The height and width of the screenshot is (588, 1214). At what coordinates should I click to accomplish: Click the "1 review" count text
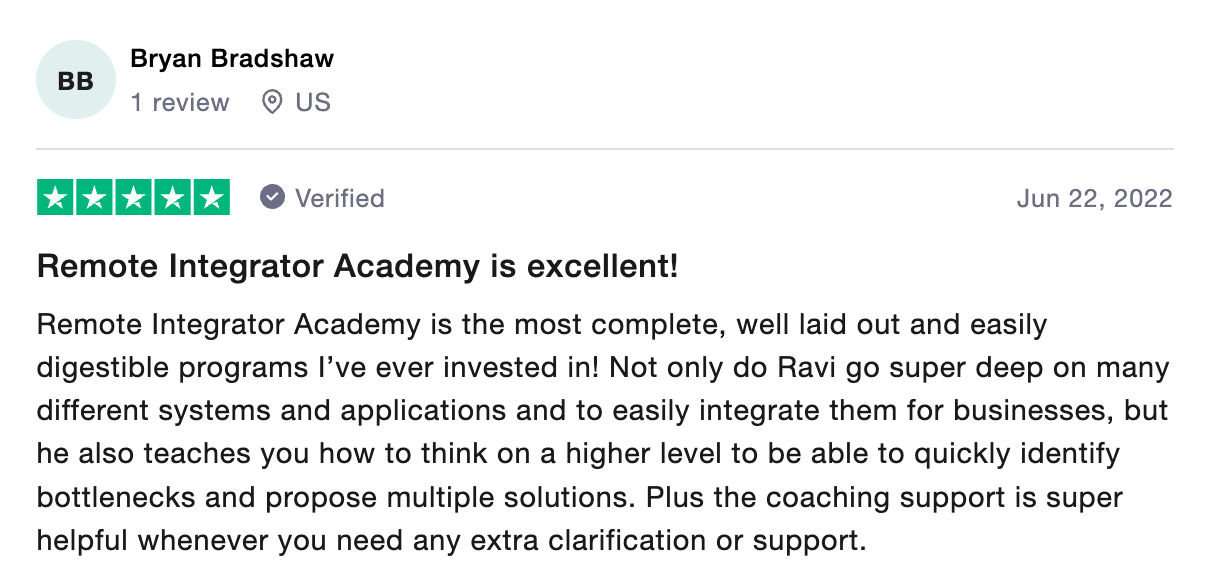180,102
